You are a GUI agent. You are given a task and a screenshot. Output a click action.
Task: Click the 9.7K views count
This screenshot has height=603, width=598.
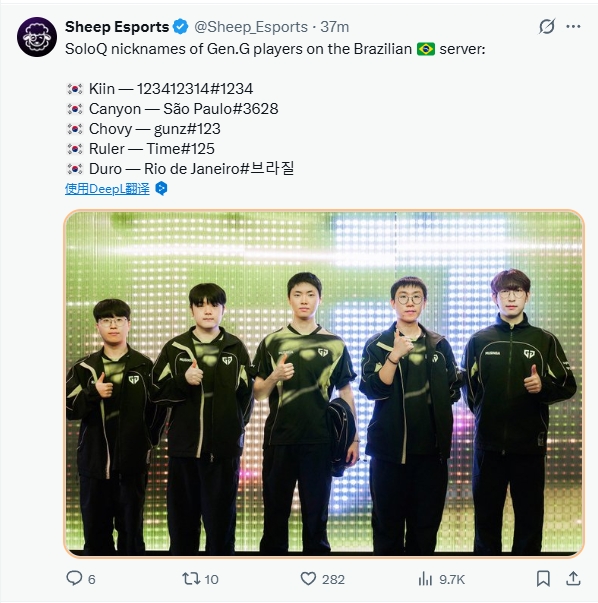tap(452, 580)
